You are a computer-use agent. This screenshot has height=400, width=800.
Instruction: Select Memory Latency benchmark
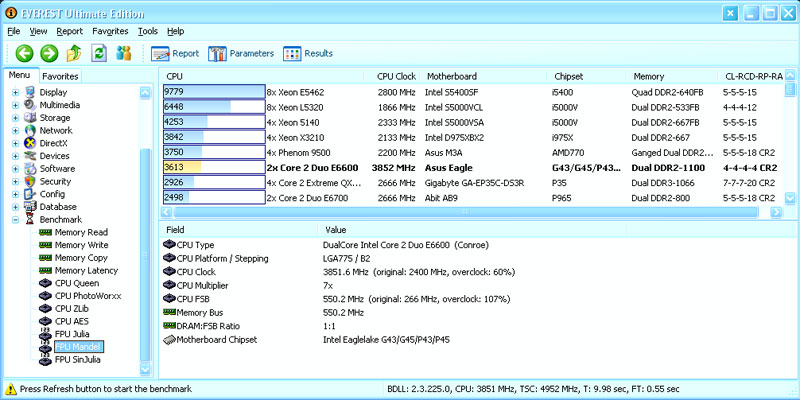click(86, 270)
